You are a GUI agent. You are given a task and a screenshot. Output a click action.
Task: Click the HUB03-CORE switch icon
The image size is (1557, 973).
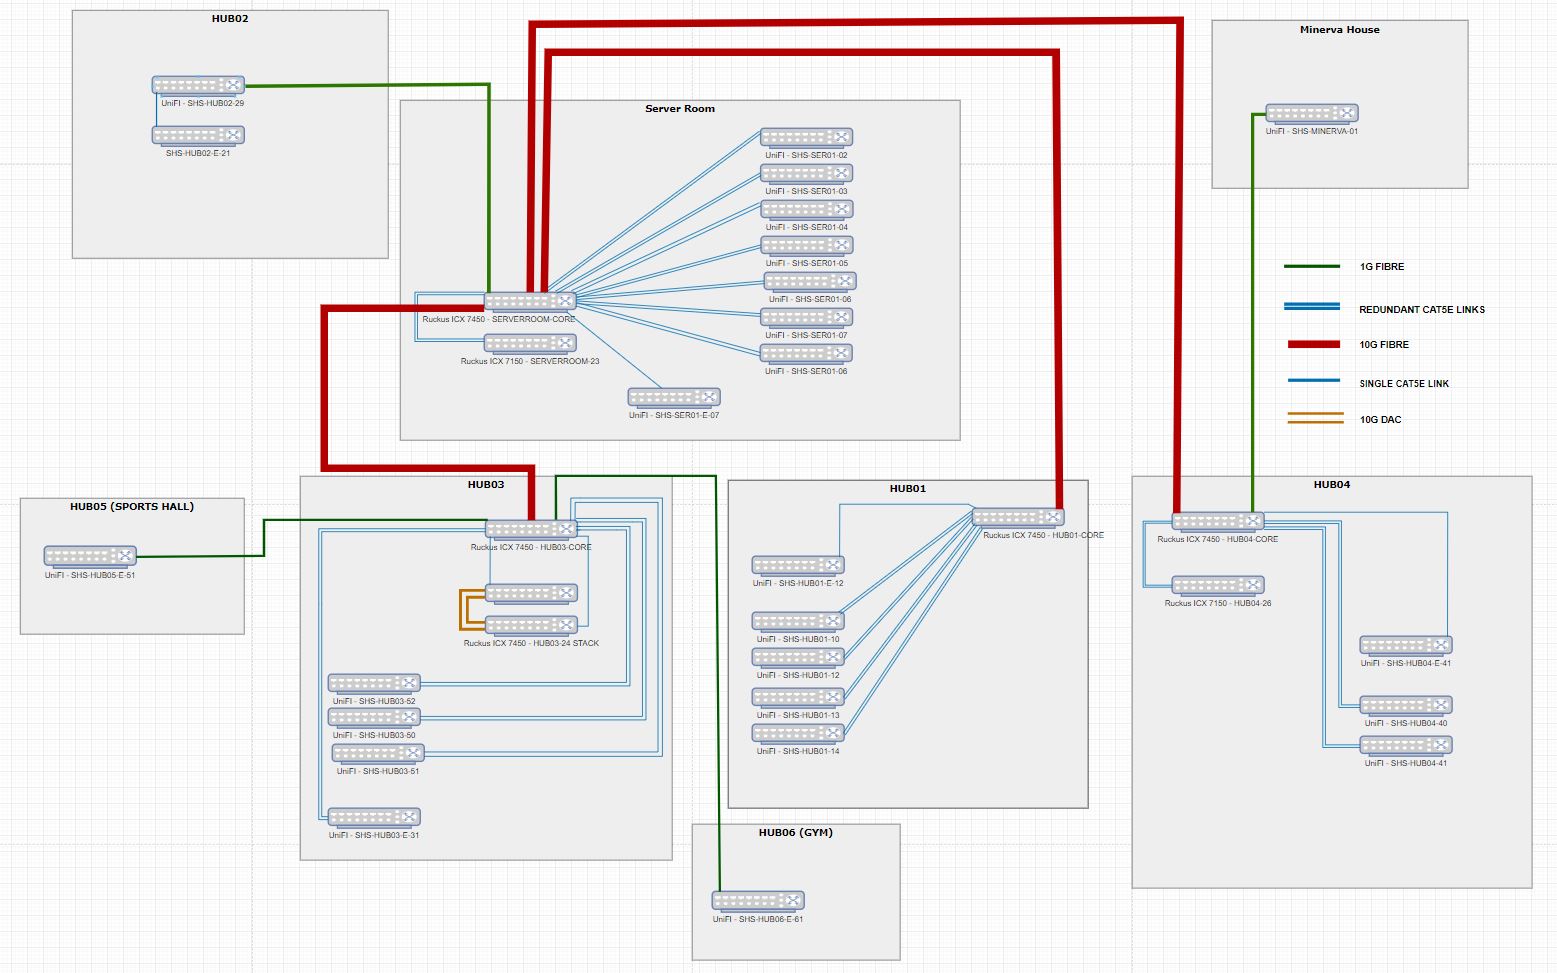pyautogui.click(x=531, y=529)
